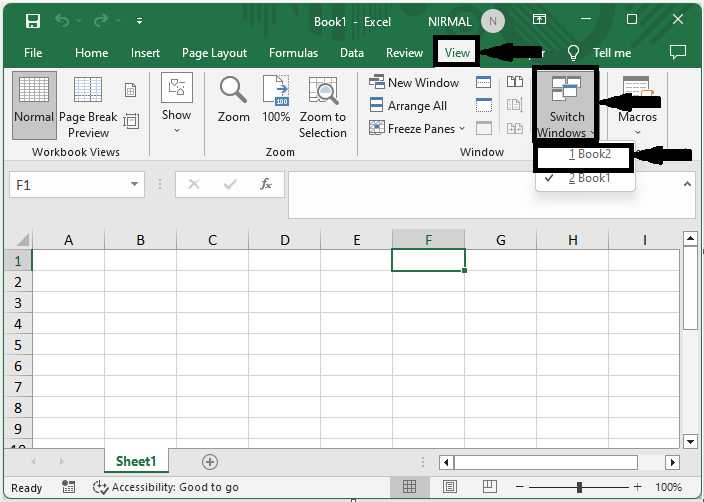Screen dimensions: 704x502
Task: Open a New Window
Action: [414, 83]
